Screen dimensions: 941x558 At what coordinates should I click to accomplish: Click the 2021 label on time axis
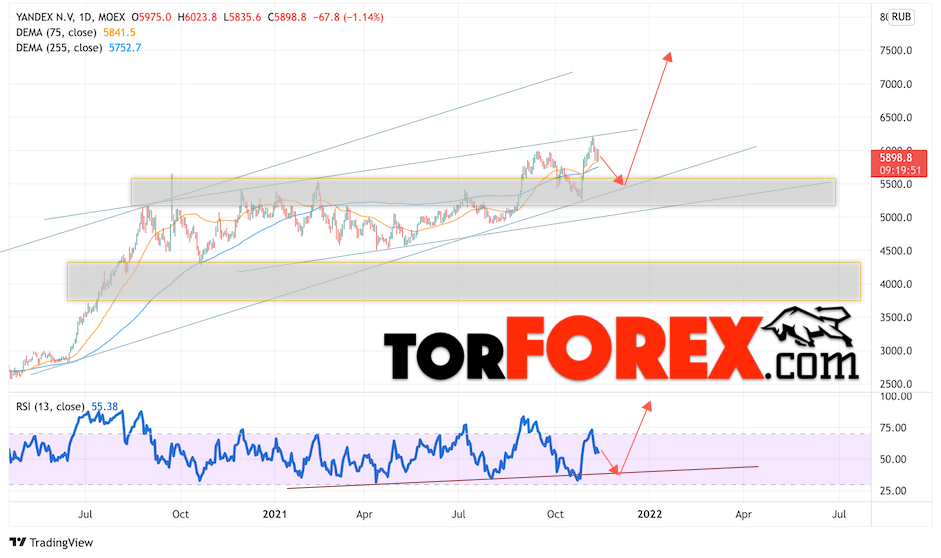click(275, 514)
